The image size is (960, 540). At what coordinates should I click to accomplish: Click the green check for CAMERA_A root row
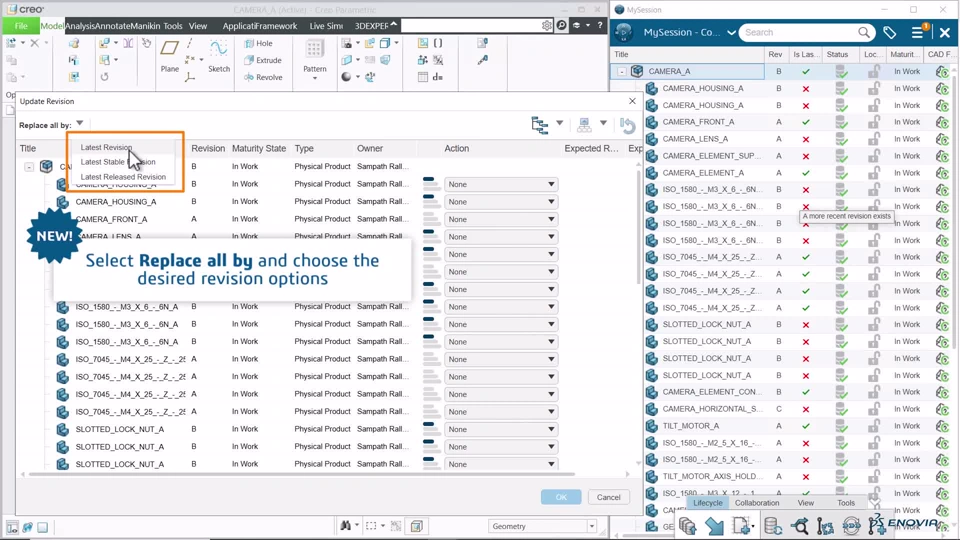click(806, 72)
